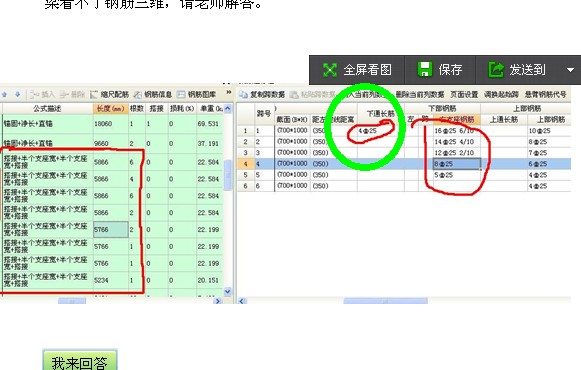Screen dimensions: 581x370
Task: Click the 缩尺配筋 toolbar button
Action: click(x=110, y=94)
